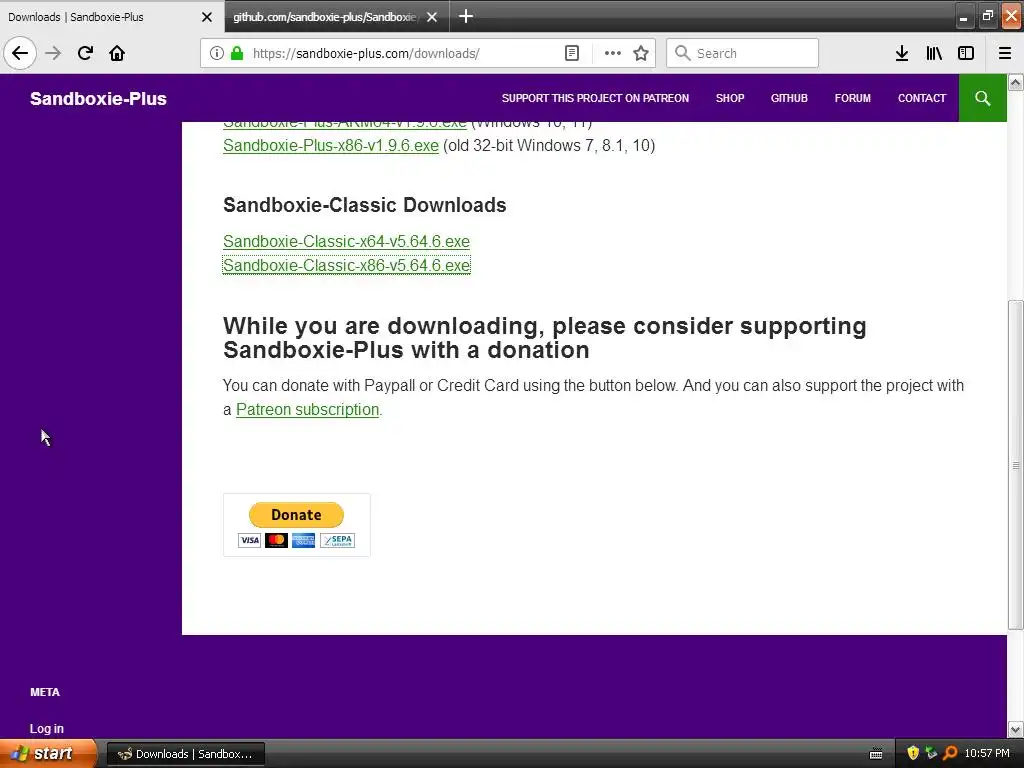Image resolution: width=1024 pixels, height=768 pixels.
Task: Click the Sandboxie-Plus site title
Action: [98, 99]
